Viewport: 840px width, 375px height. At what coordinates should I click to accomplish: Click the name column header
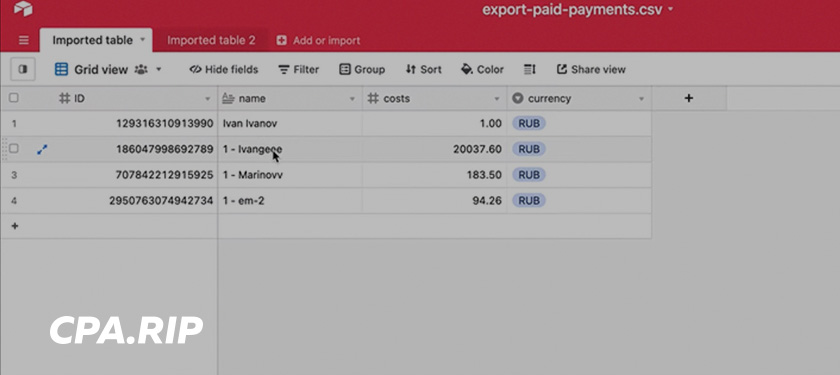290,99
